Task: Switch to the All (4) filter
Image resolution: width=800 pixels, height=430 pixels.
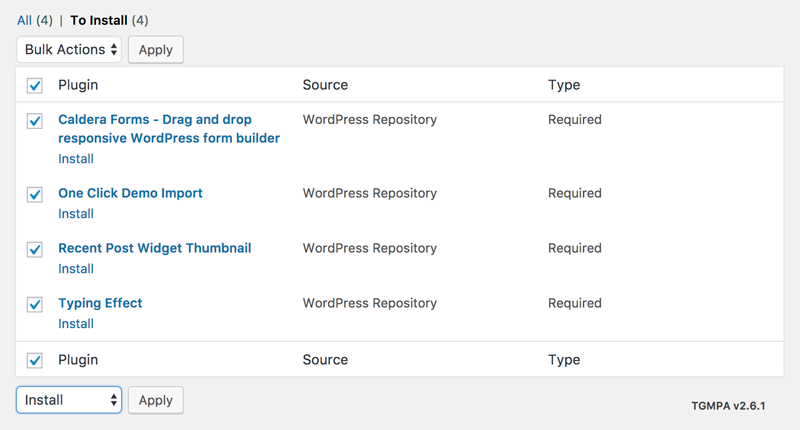Action: pos(35,20)
